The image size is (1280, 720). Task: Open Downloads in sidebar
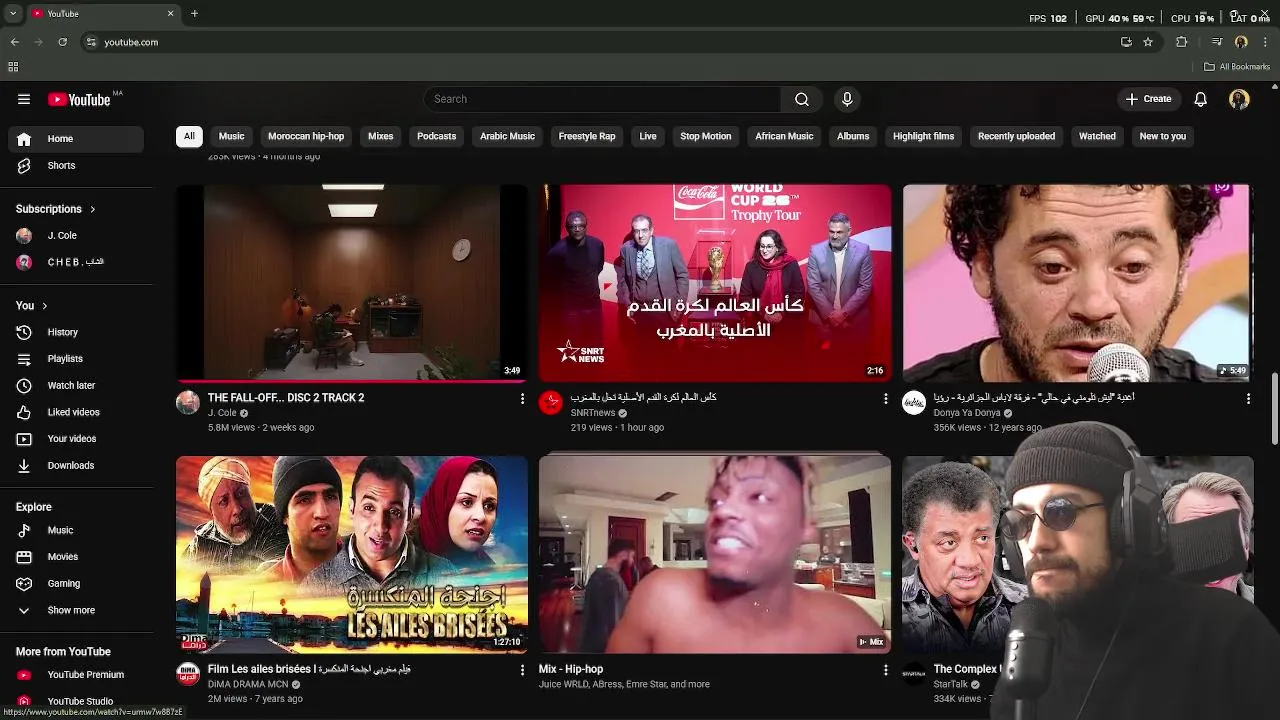pos(76,465)
